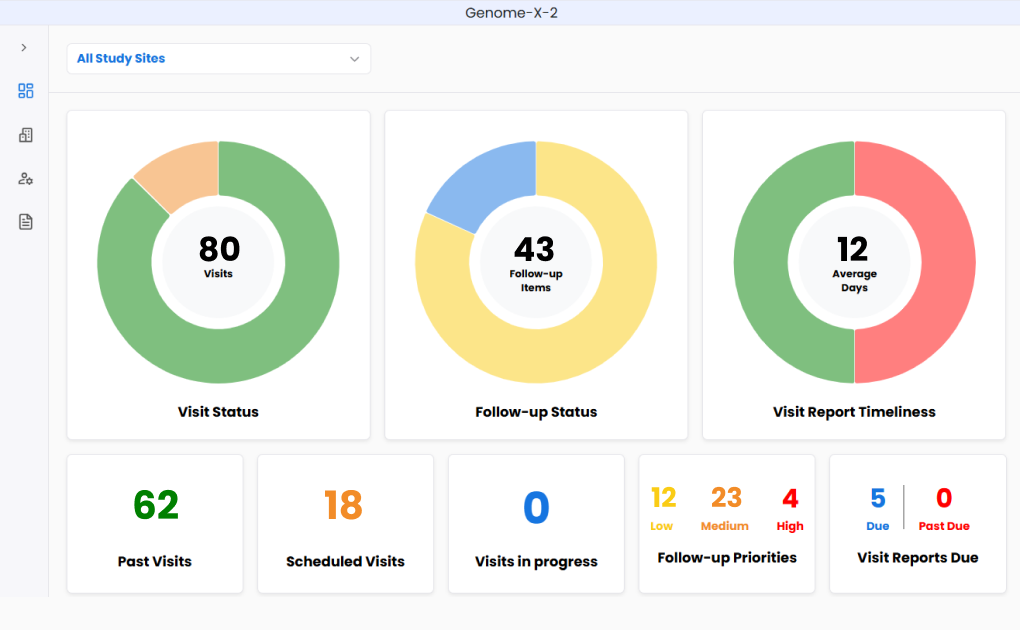Click the Visit Reports Due label
The height and width of the screenshot is (630, 1020).
[918, 558]
